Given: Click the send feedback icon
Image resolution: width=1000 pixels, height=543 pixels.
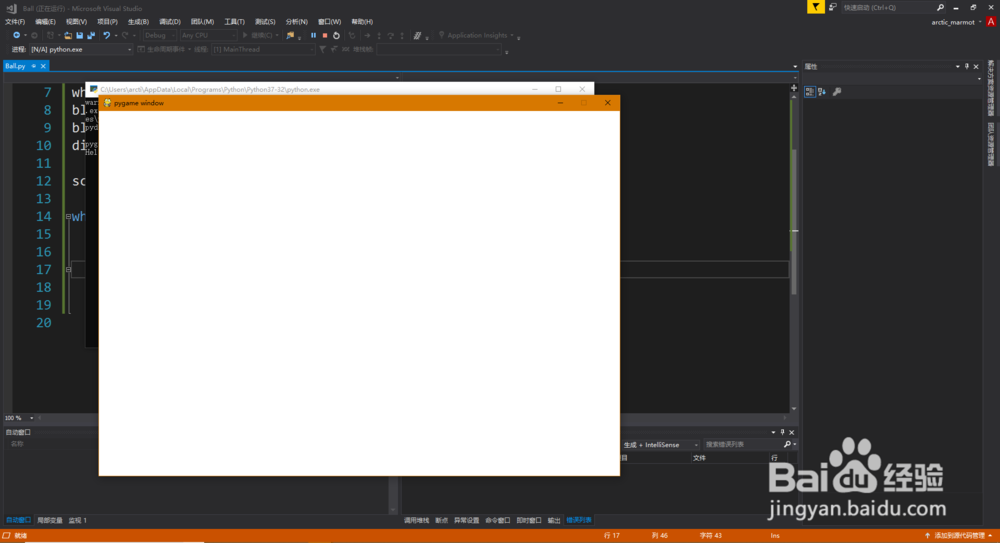Looking at the screenshot, I should tap(833, 7).
